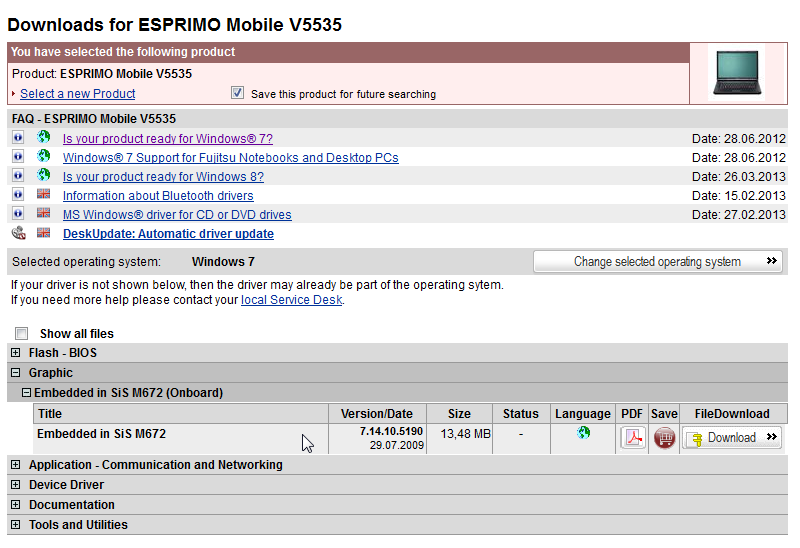
Task: Click Change selected operating system button
Action: pos(658,261)
